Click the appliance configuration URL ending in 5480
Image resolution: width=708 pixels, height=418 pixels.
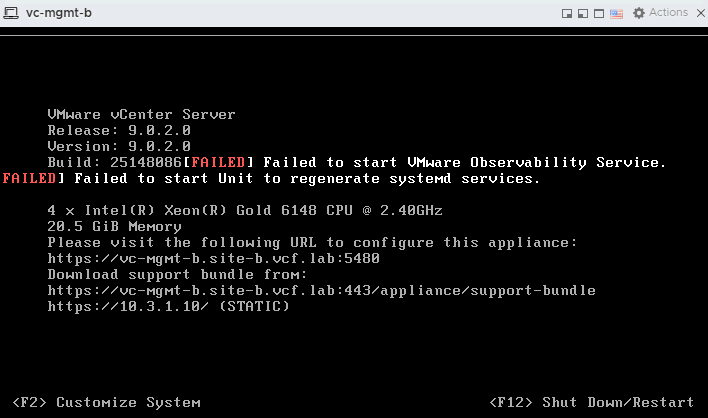(213, 258)
